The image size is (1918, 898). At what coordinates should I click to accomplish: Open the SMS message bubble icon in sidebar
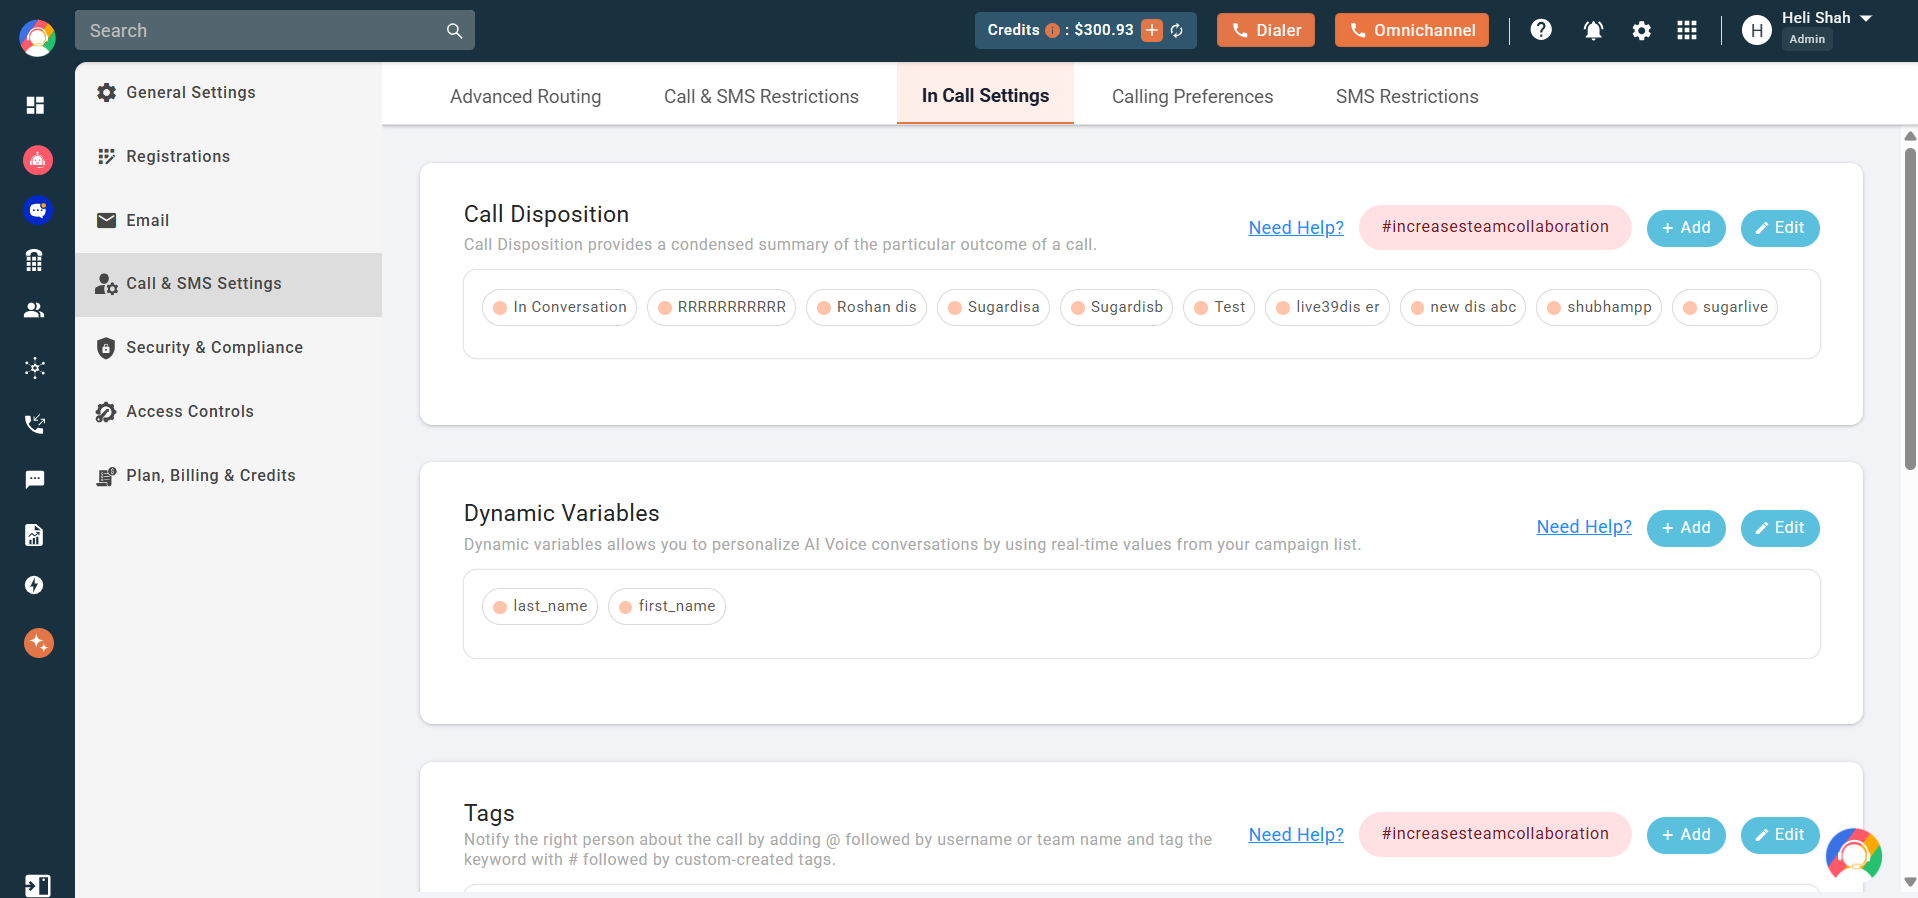(35, 479)
